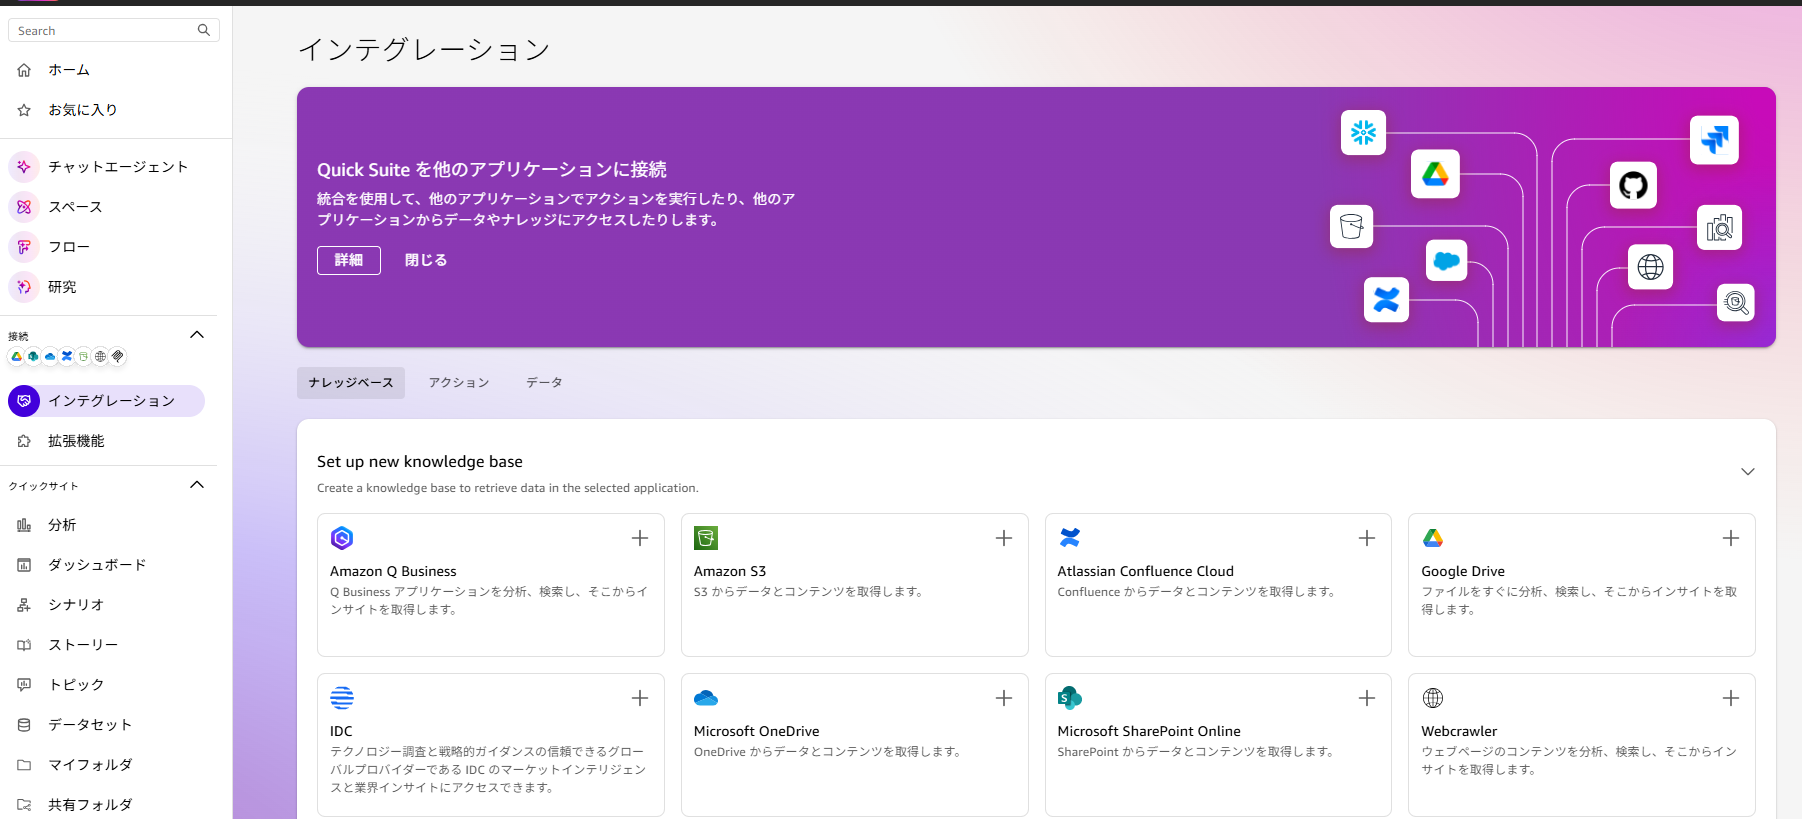Click the SharePoint logo on its card
Screen dimensions: 1802x819
point(1070,698)
